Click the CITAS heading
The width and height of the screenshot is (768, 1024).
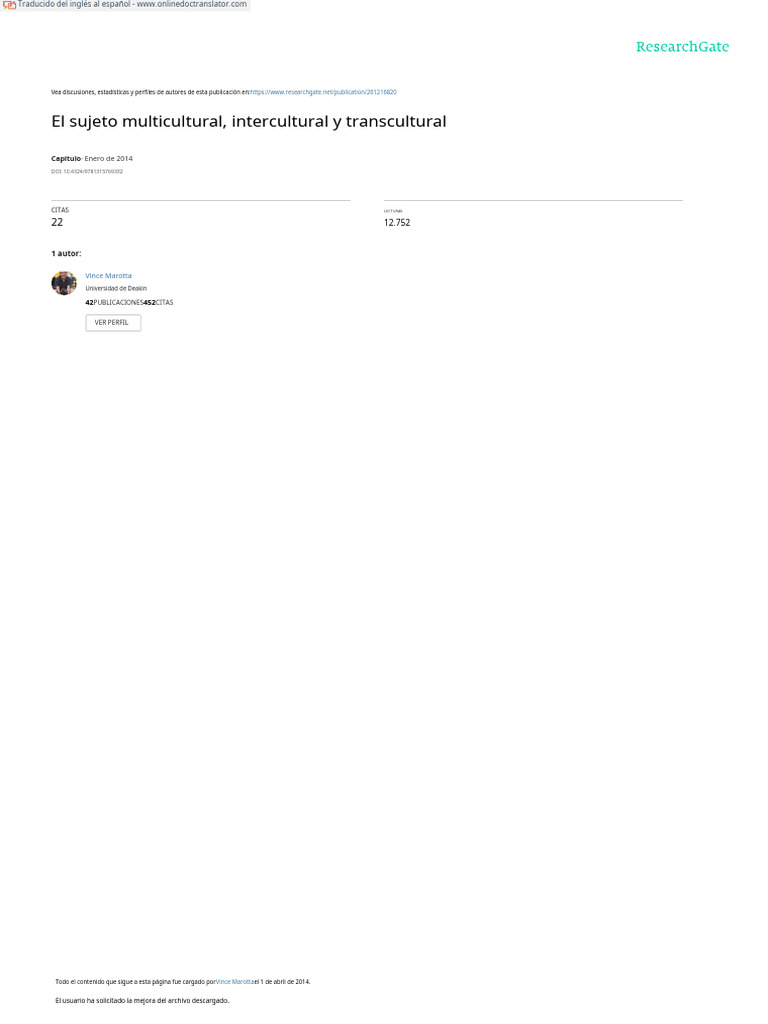[60, 210]
